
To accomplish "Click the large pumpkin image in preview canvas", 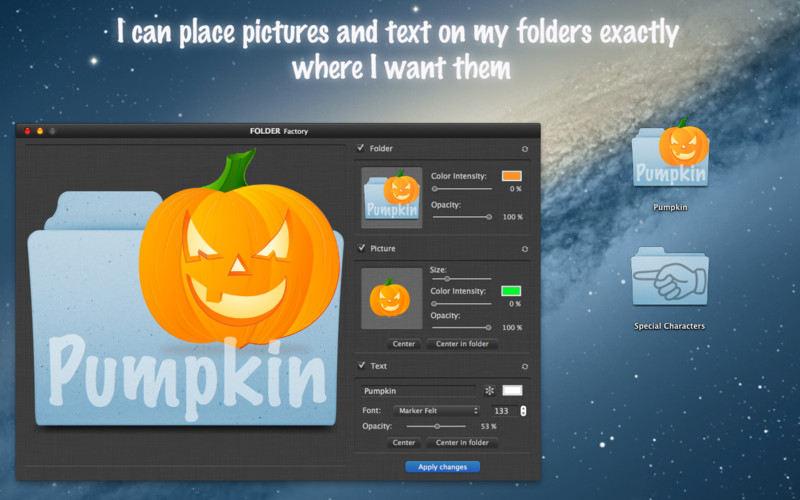I will pyautogui.click(x=240, y=250).
